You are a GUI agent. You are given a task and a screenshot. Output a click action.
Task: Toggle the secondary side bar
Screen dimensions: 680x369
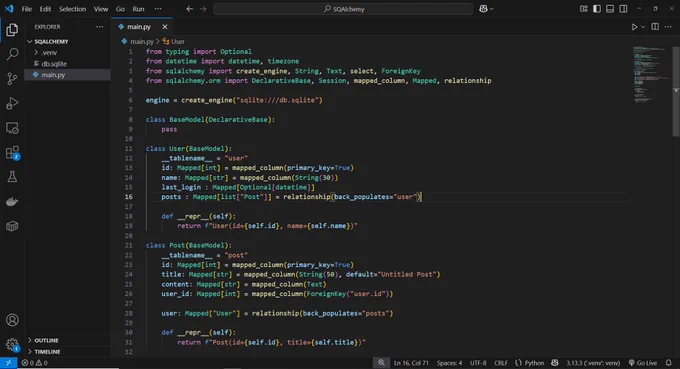point(623,9)
